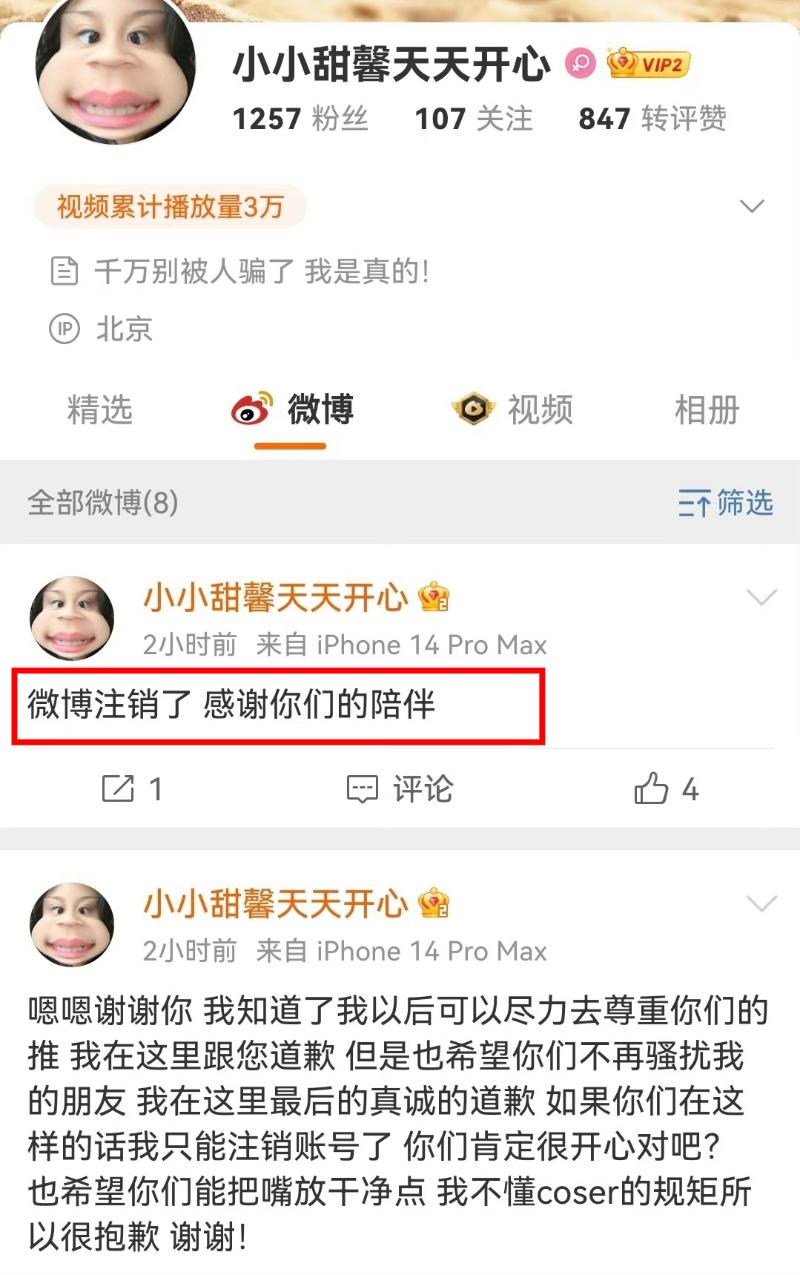Tap the first post's small avatar
This screenshot has height=1275, width=800.
pyautogui.click(x=72, y=618)
